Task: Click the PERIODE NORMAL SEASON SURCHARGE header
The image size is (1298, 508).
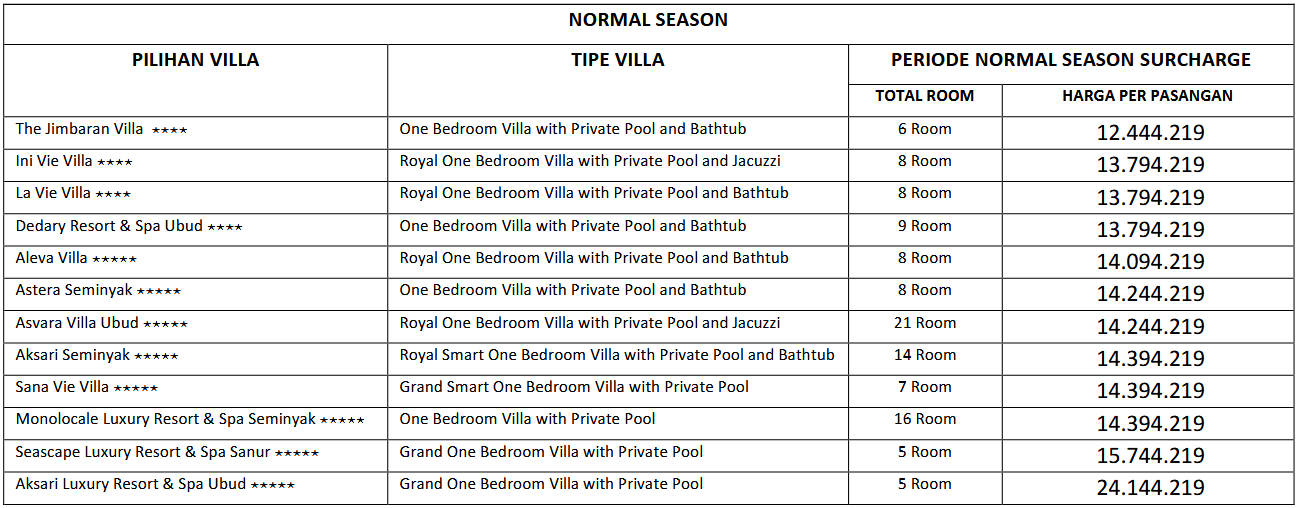Action: click(x=1070, y=60)
